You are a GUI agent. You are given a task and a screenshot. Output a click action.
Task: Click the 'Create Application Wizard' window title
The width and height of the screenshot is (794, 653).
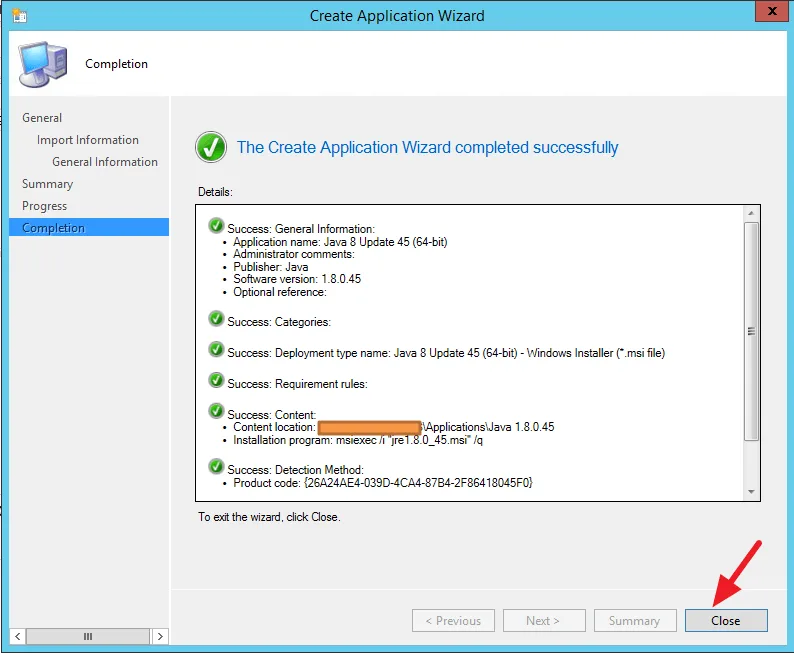tap(397, 16)
